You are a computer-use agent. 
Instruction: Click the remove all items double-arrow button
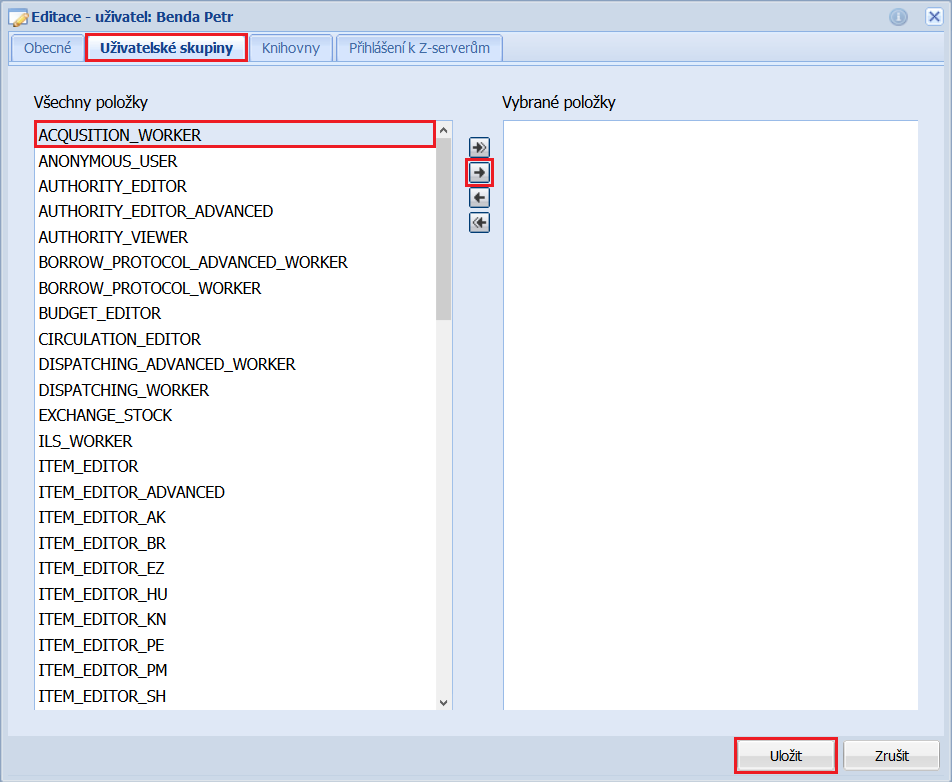pos(480,223)
